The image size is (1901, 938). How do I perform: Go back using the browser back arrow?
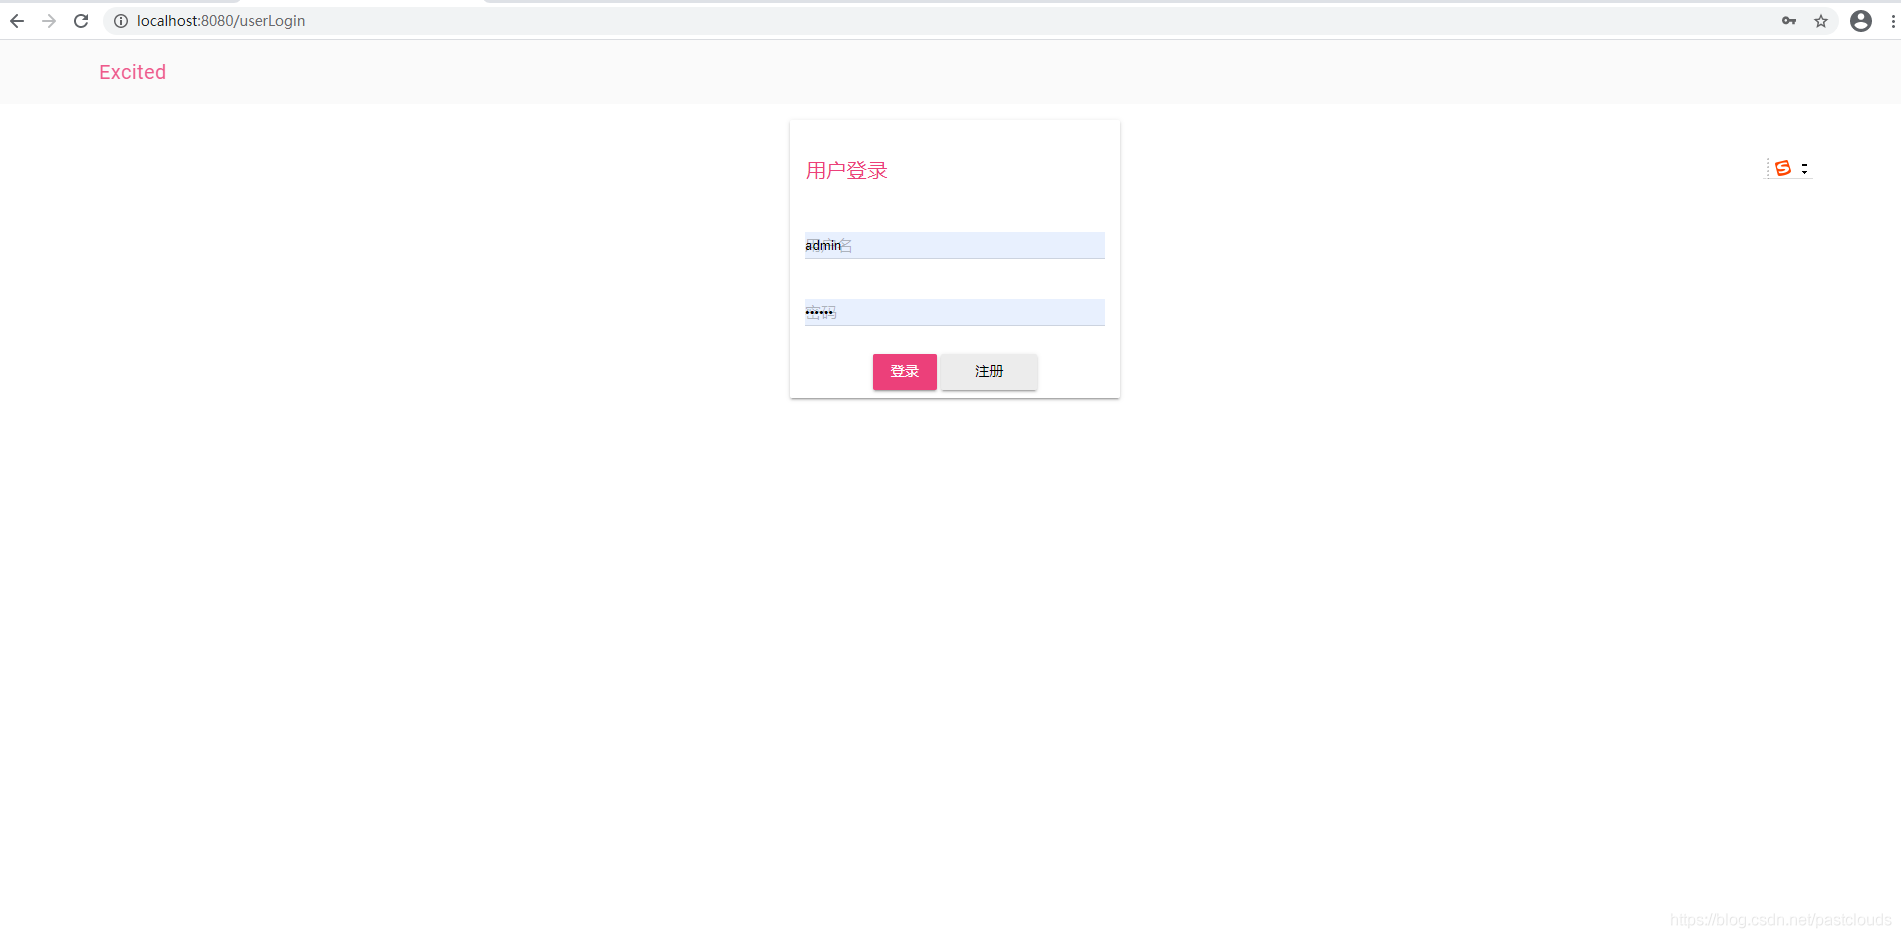tap(17, 21)
